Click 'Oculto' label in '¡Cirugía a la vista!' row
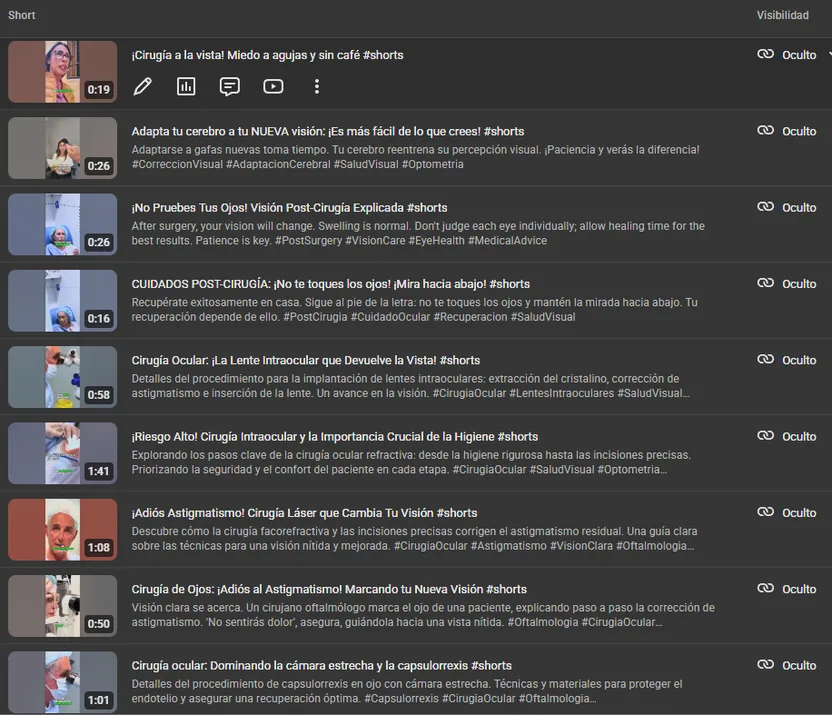 click(x=799, y=55)
